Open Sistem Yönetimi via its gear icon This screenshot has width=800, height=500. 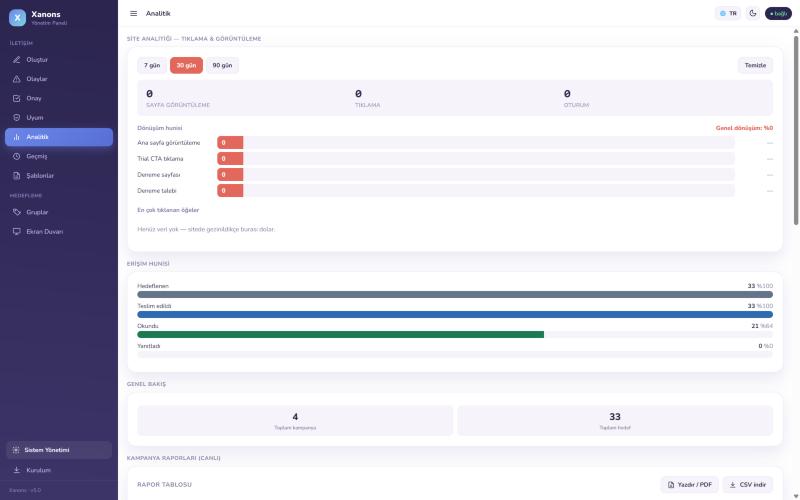[x=16, y=450]
